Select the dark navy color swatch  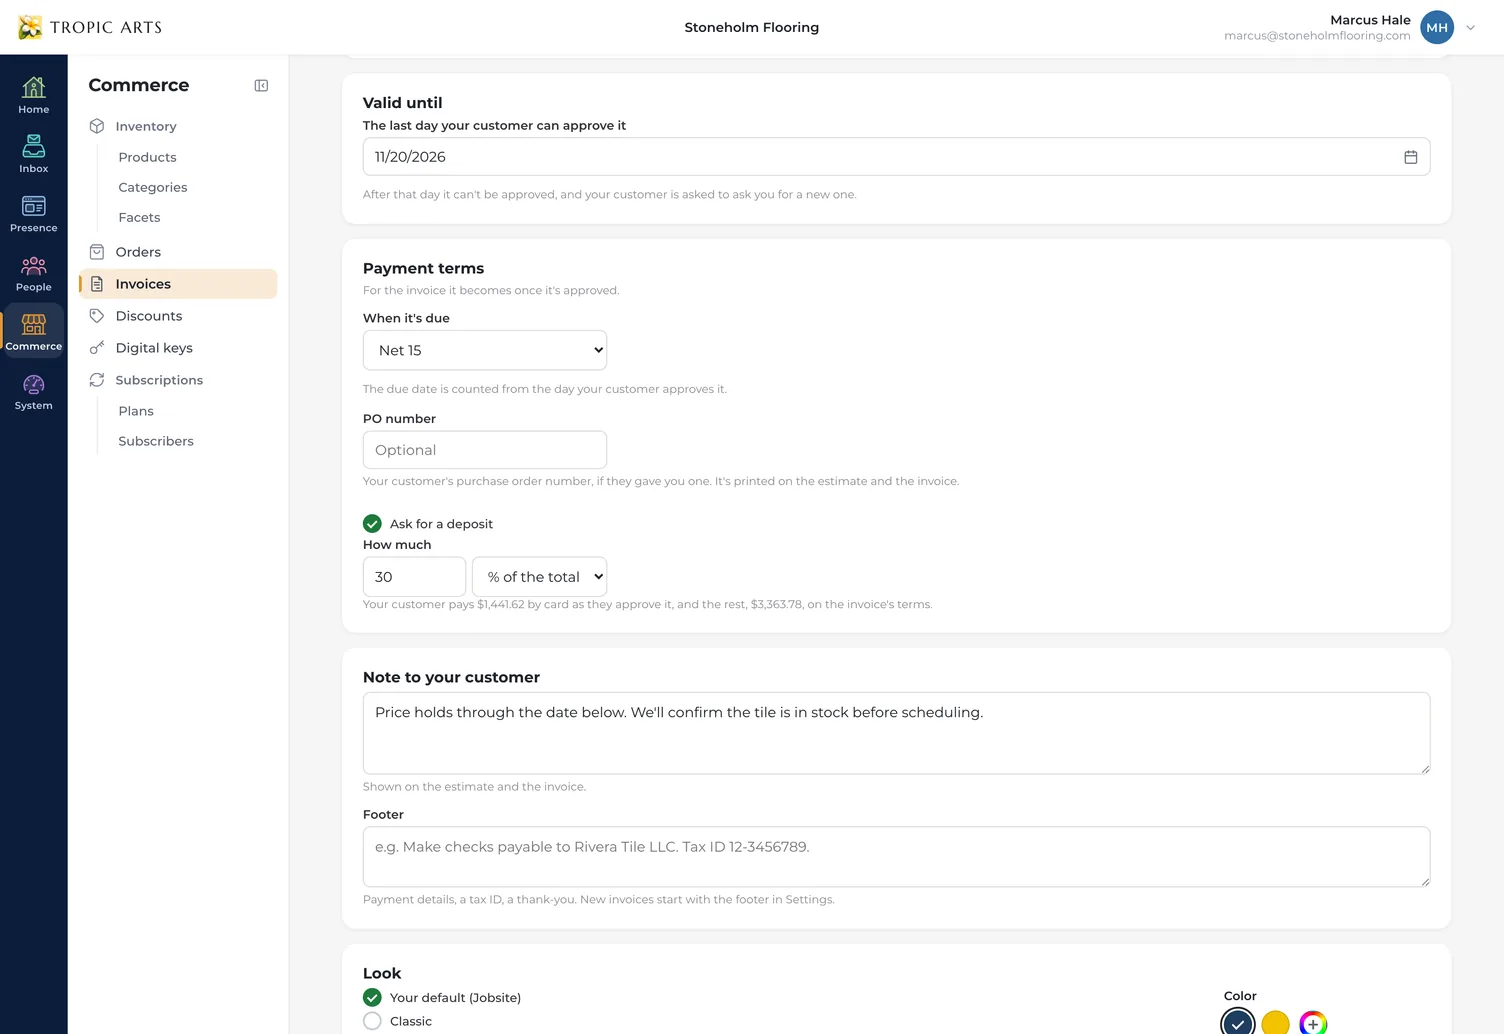point(1238,1023)
